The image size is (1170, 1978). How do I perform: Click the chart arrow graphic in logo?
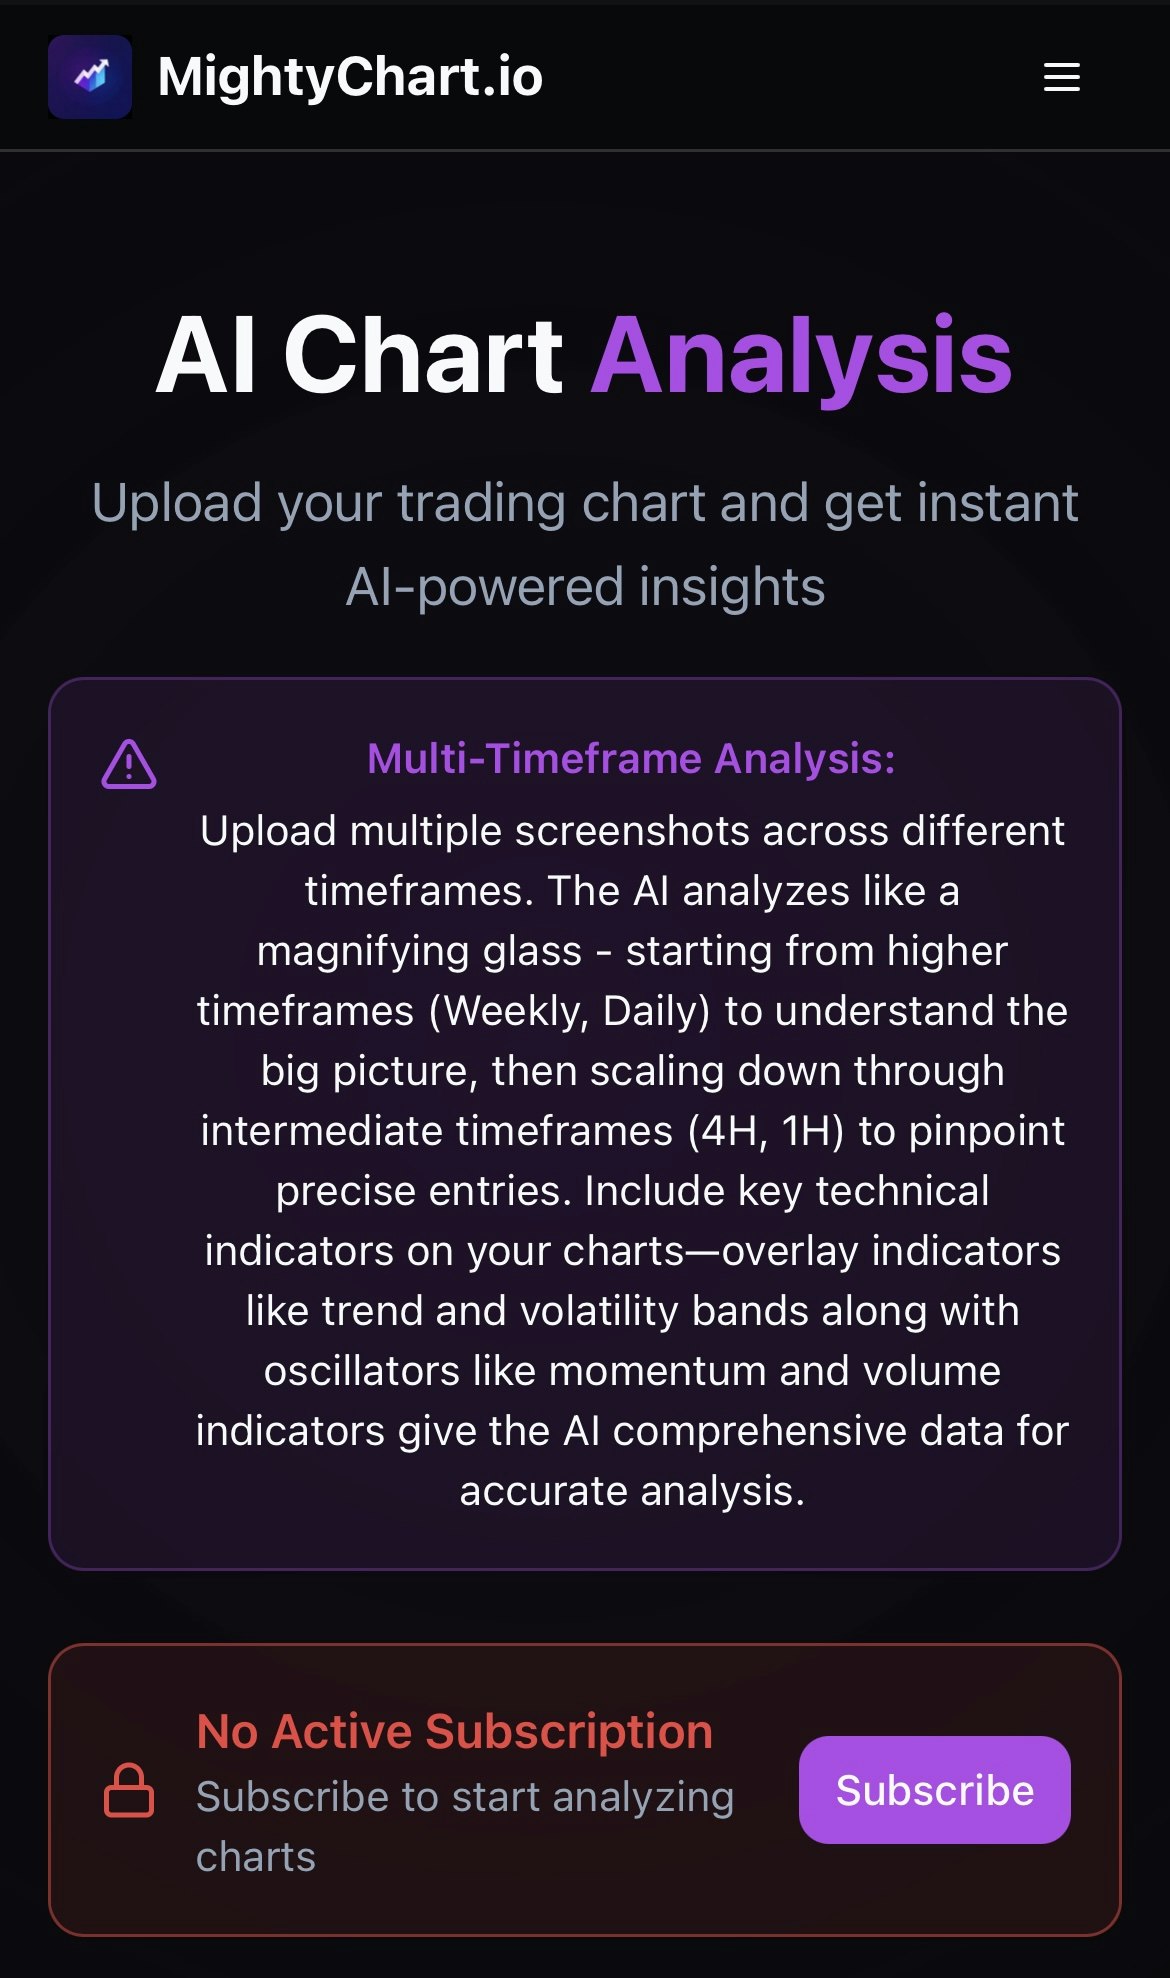coord(89,75)
